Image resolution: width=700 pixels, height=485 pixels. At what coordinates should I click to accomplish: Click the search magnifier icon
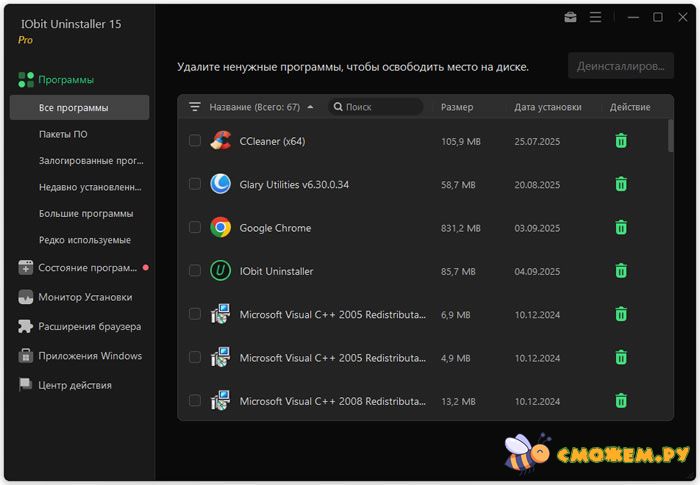point(338,107)
